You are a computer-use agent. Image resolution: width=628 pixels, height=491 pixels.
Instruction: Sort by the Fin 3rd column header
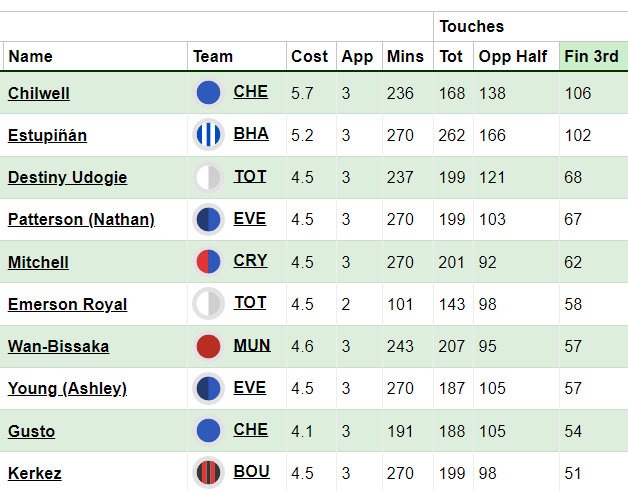[593, 56]
